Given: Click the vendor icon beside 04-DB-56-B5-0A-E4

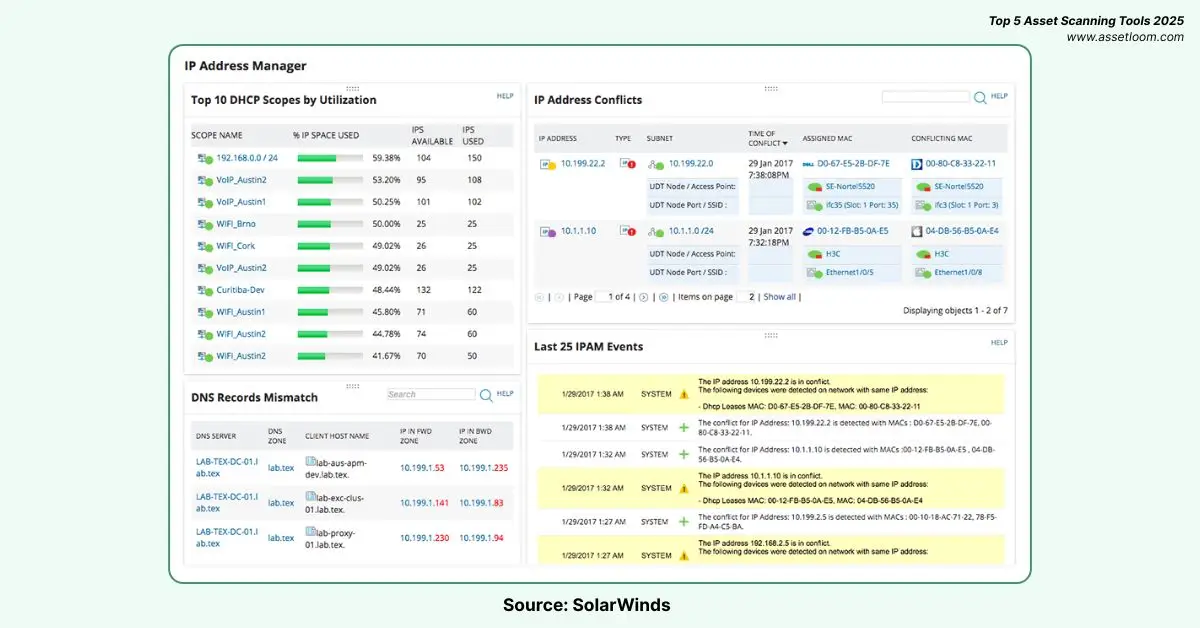Looking at the screenshot, I should pos(917,230).
